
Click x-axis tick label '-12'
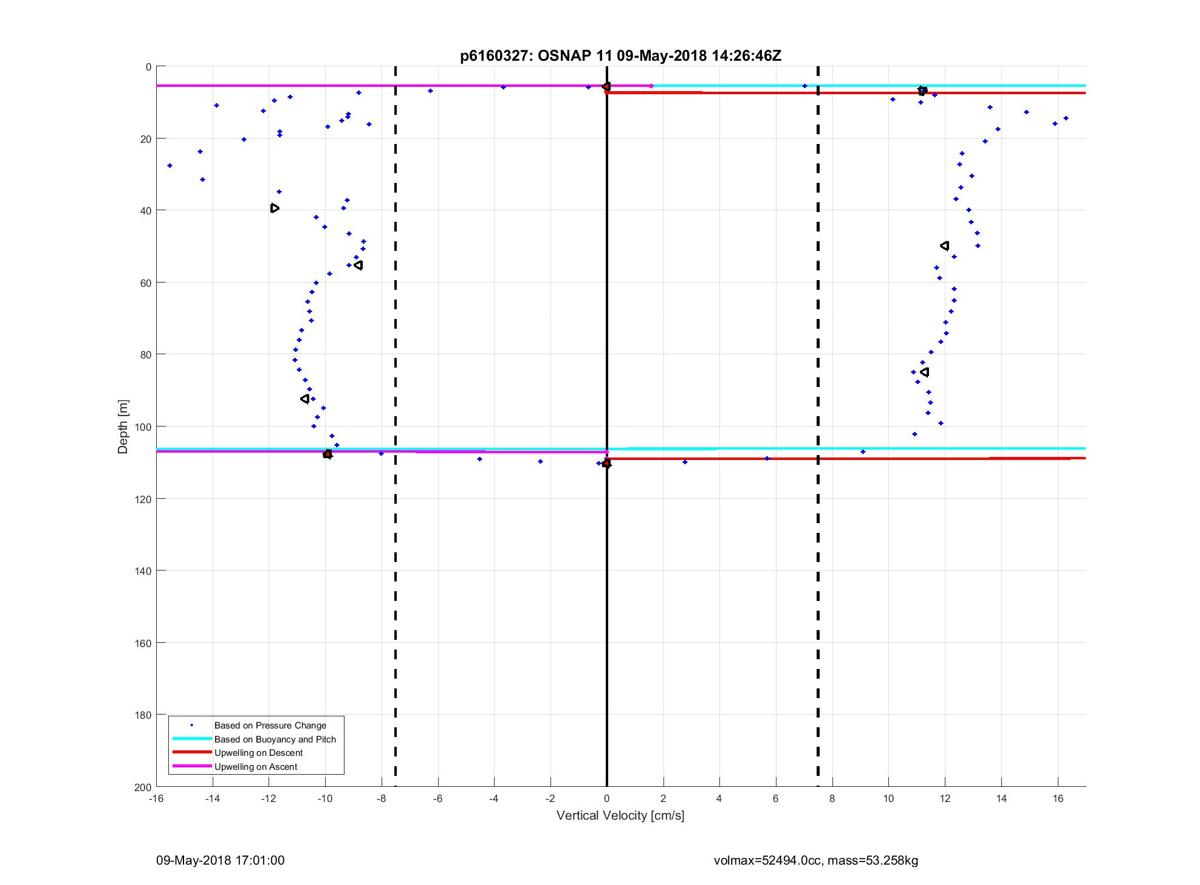click(x=269, y=799)
